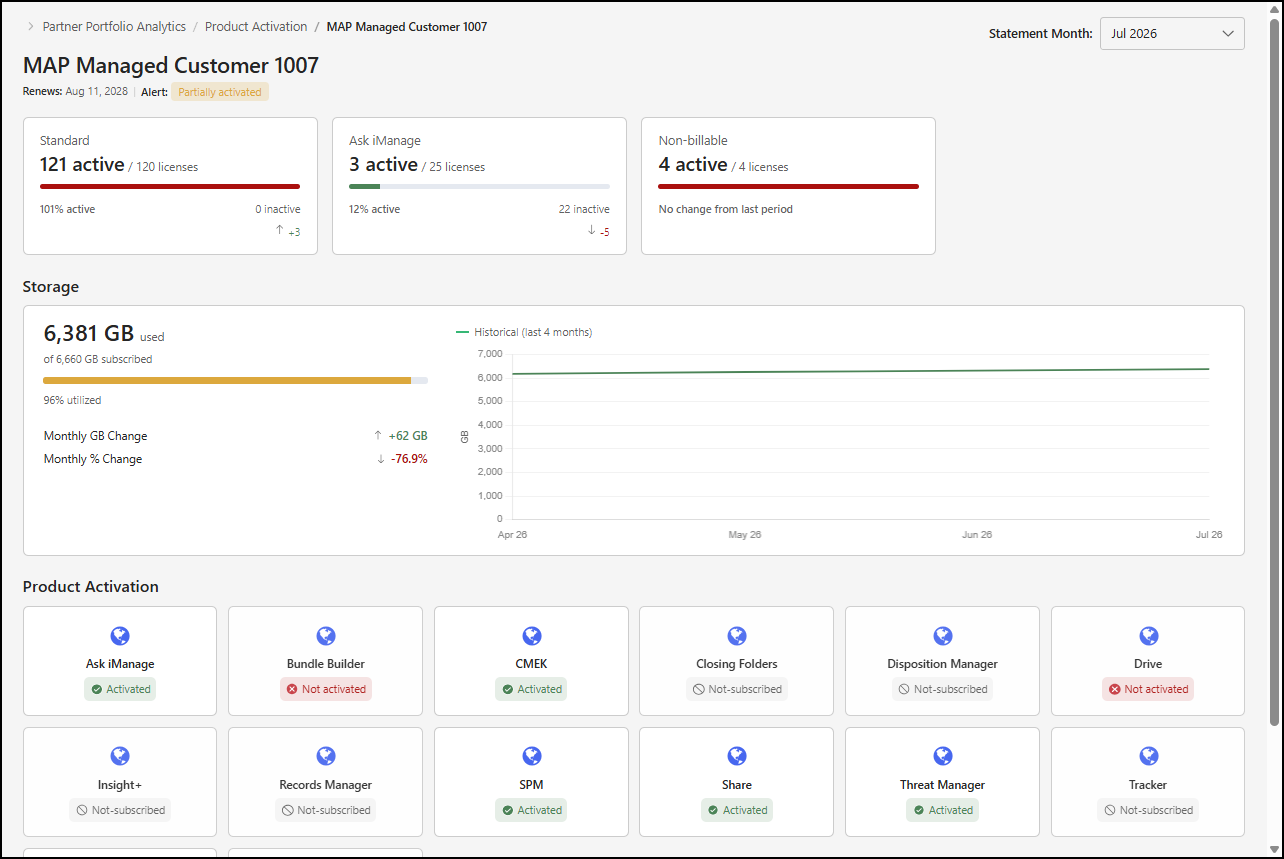Click the Records Manager product name

pos(325,785)
